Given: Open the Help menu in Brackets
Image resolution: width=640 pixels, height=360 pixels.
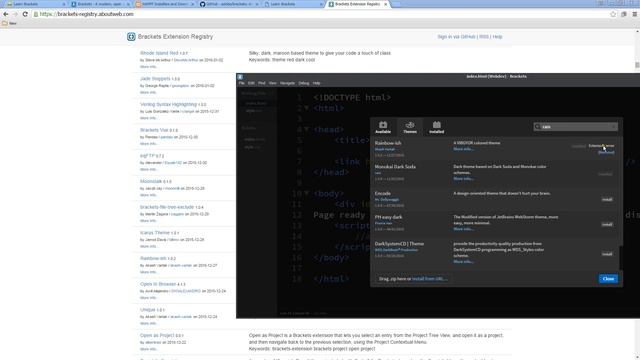Looking at the screenshot, I should tap(316, 83).
